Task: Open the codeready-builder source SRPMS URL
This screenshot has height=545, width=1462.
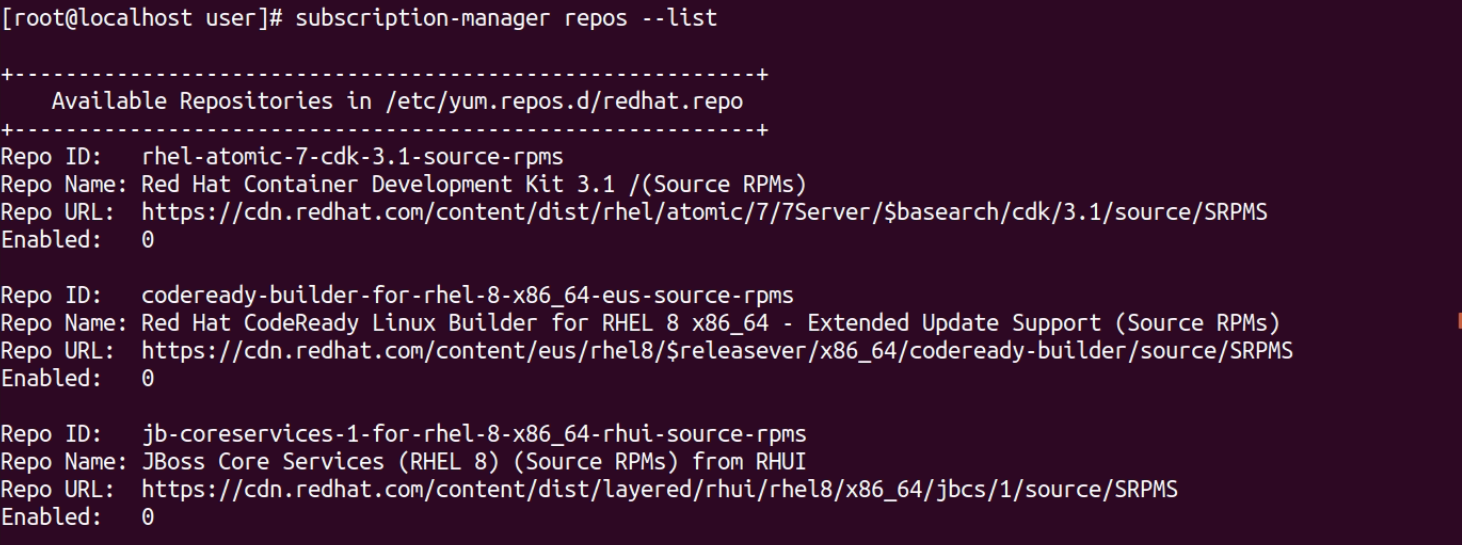Action: point(716,351)
